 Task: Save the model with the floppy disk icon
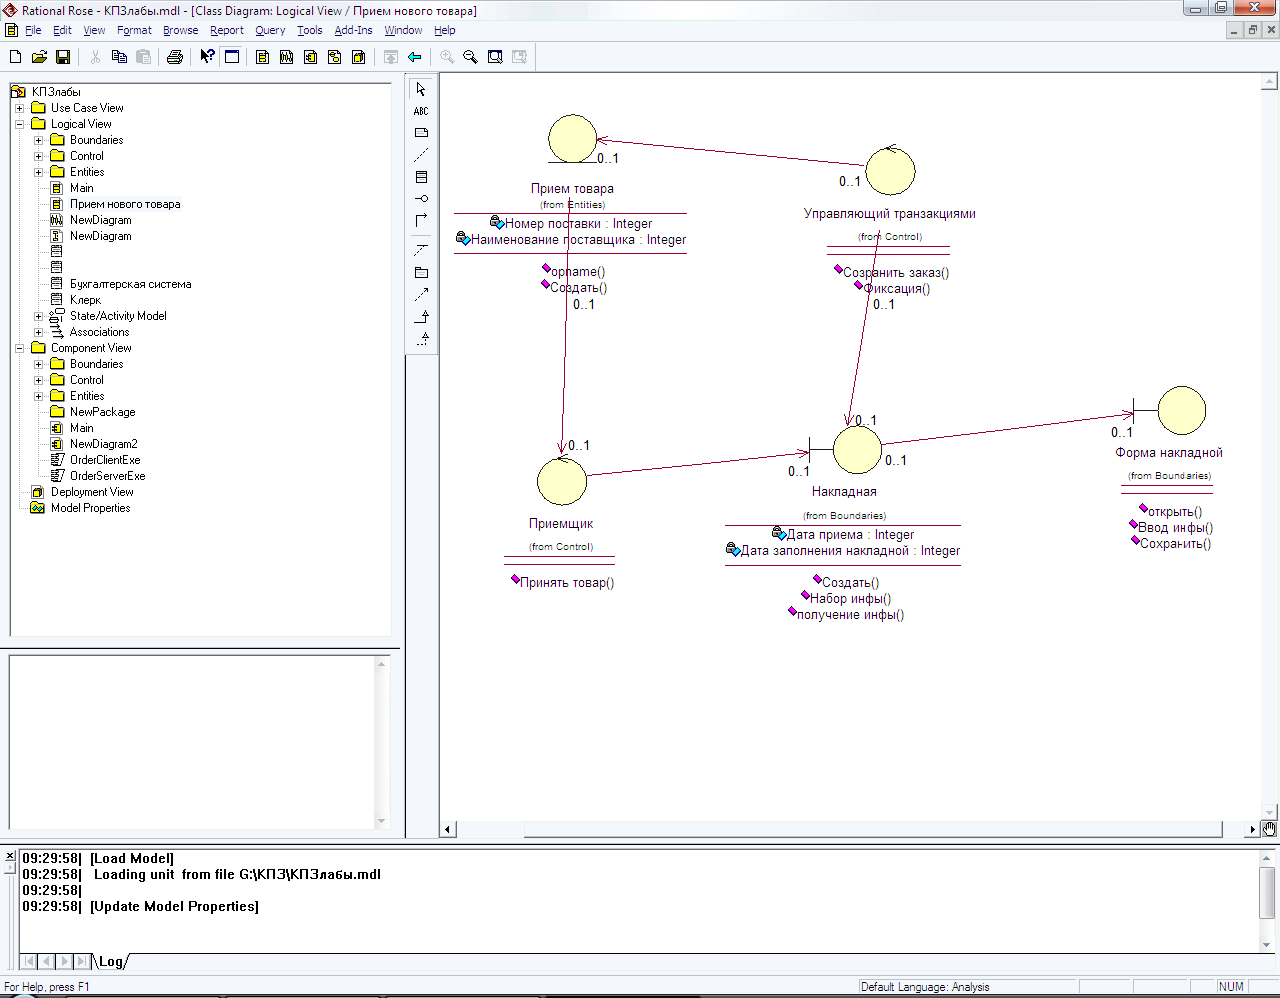point(63,57)
